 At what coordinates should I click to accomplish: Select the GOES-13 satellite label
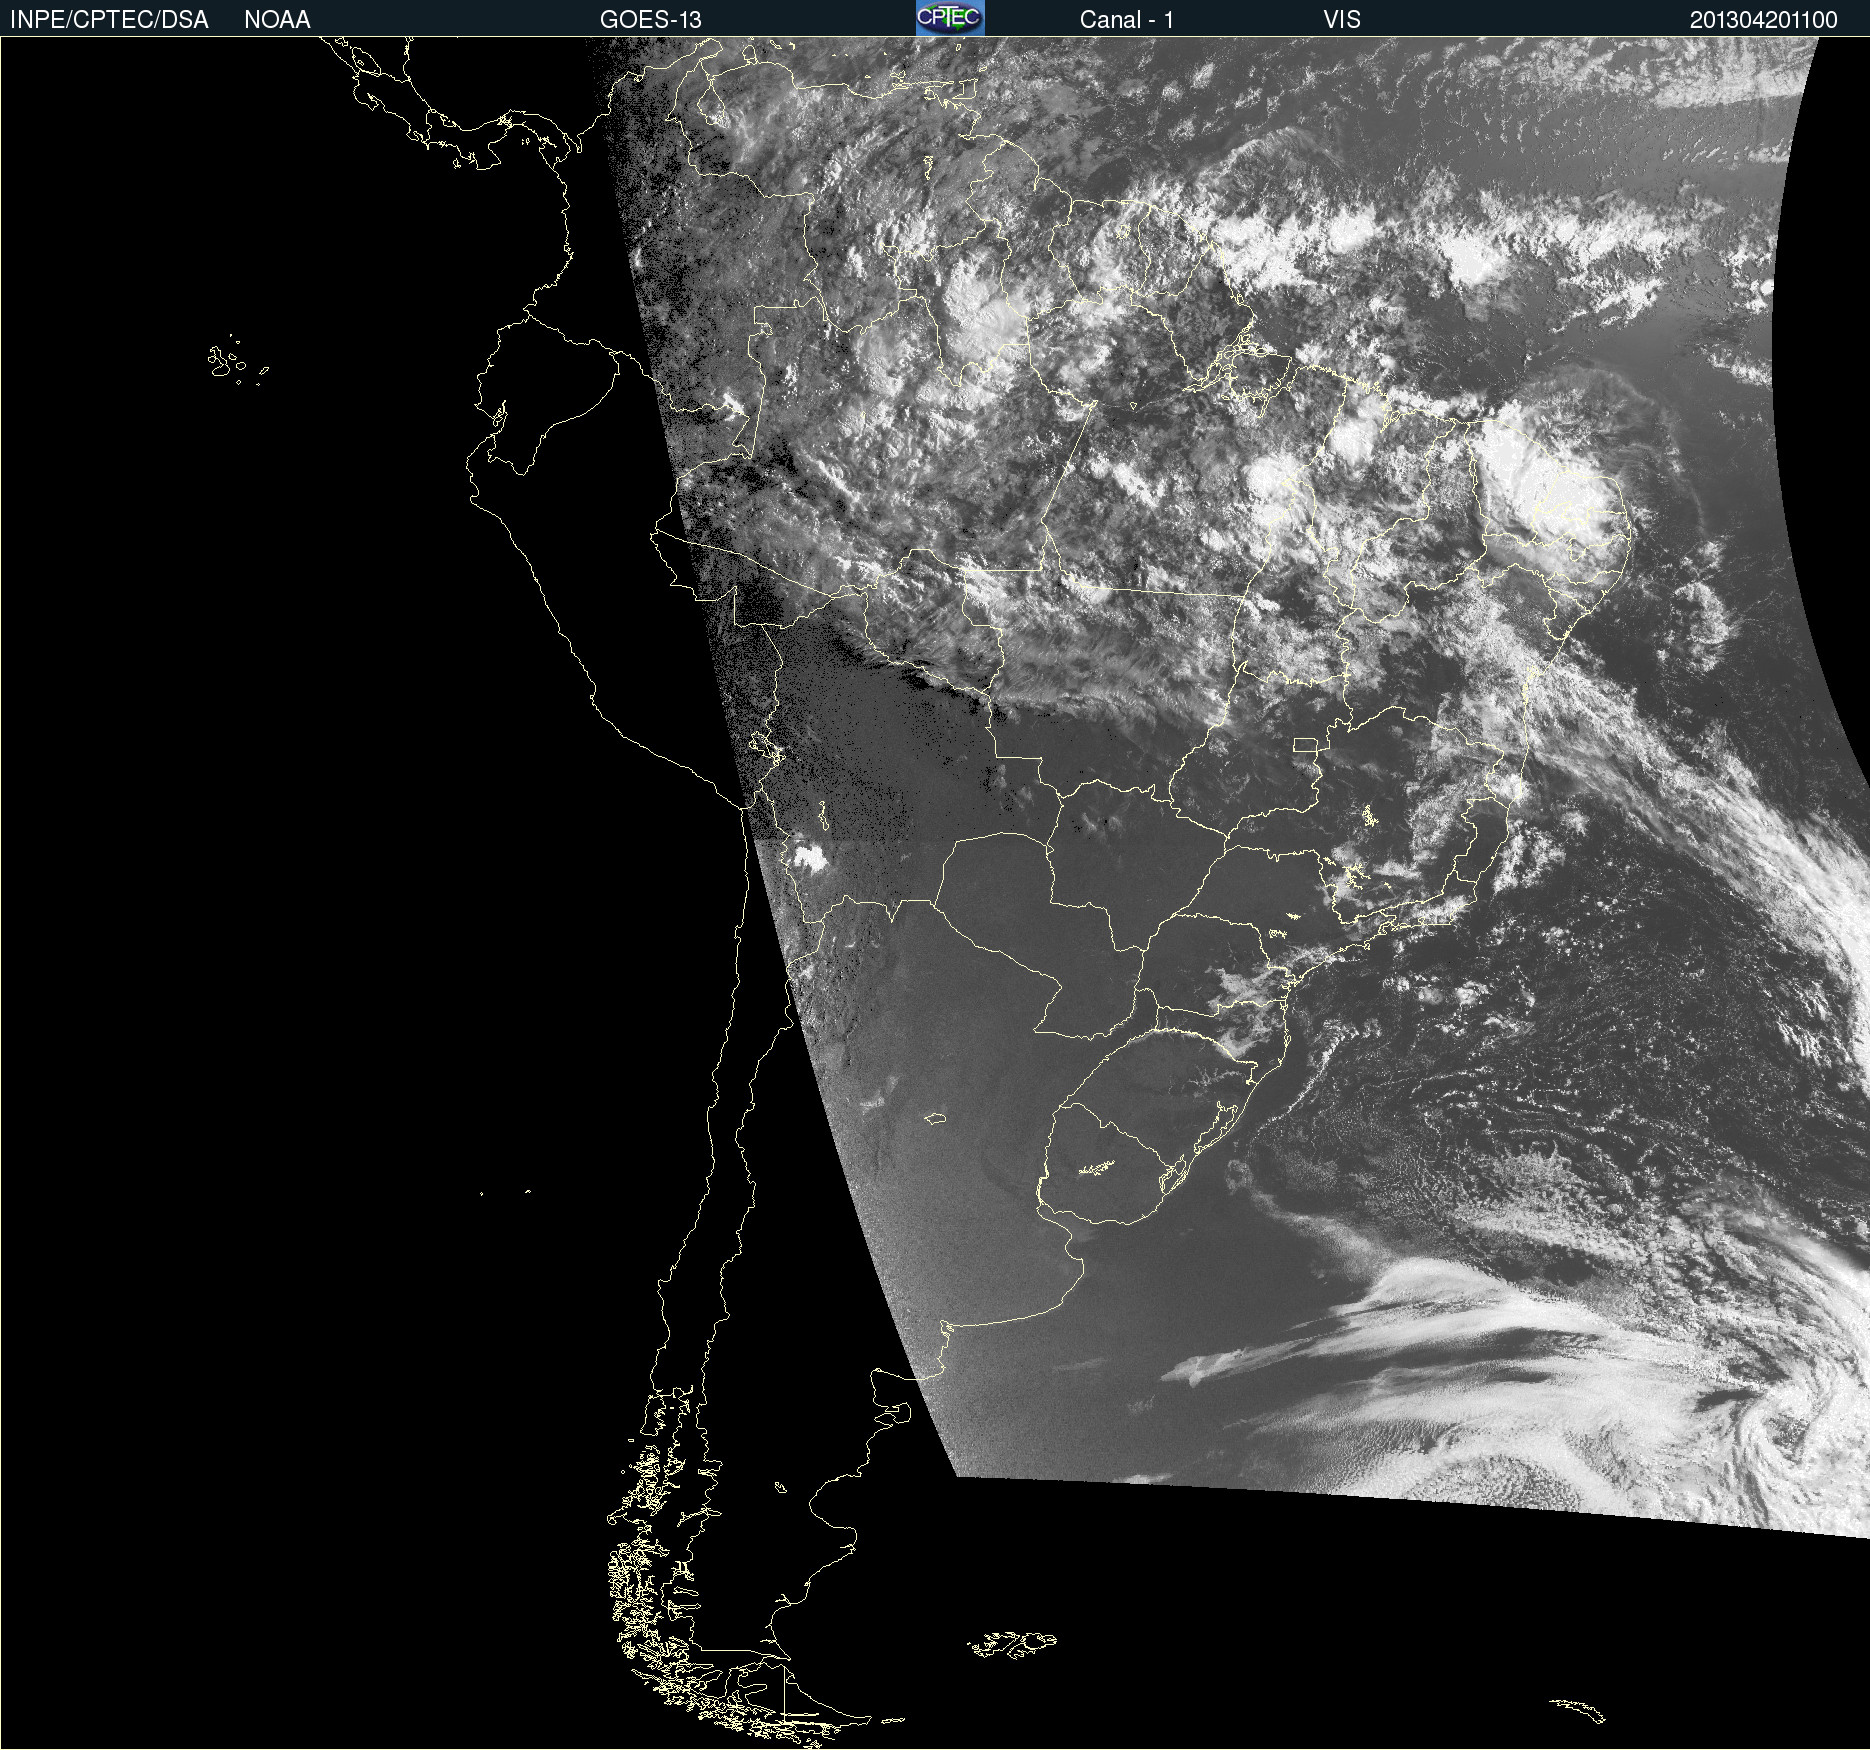pyautogui.click(x=651, y=20)
